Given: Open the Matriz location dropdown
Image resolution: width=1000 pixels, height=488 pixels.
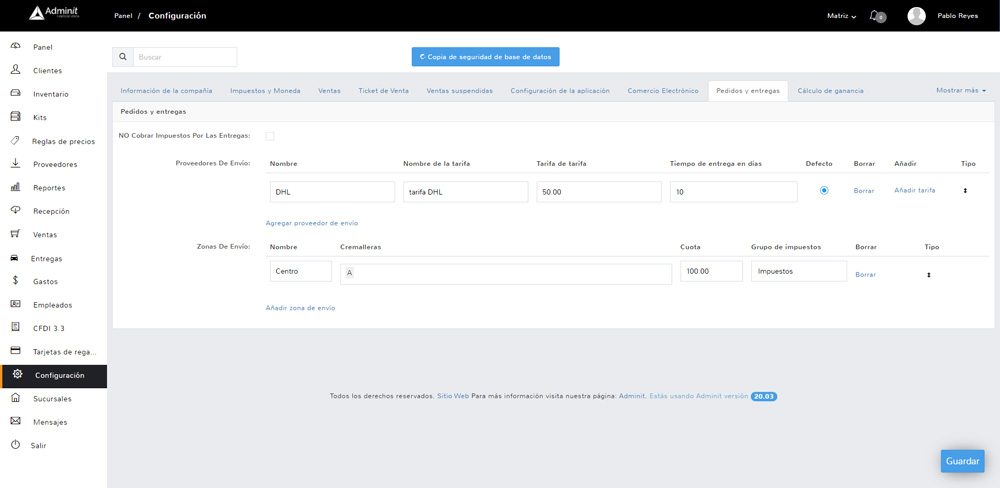Looking at the screenshot, I should [x=841, y=16].
